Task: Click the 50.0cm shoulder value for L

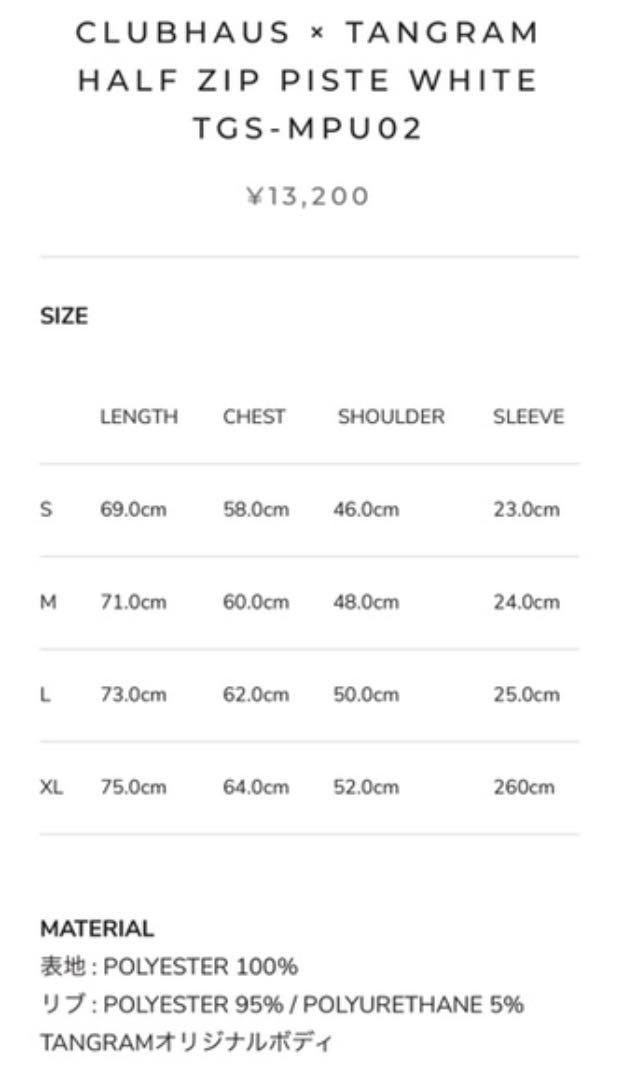Action: point(366,694)
